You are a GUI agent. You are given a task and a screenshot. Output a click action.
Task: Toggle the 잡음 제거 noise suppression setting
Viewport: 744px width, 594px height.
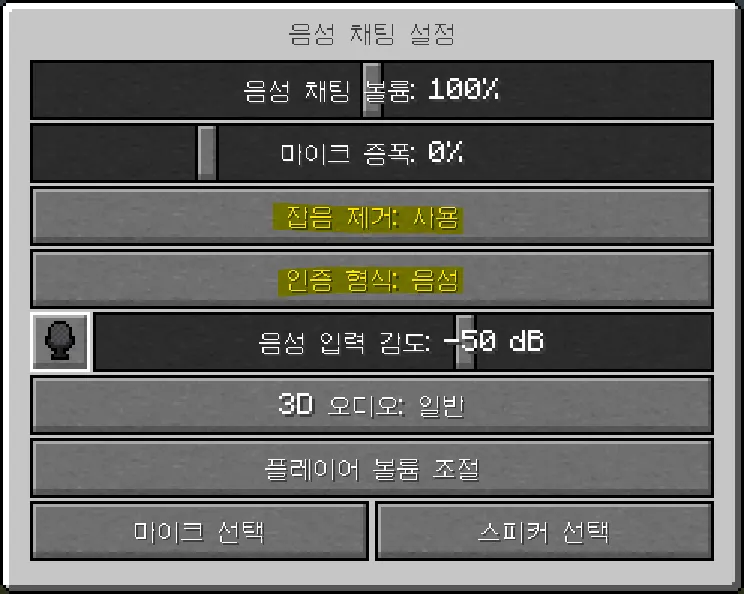point(372,216)
